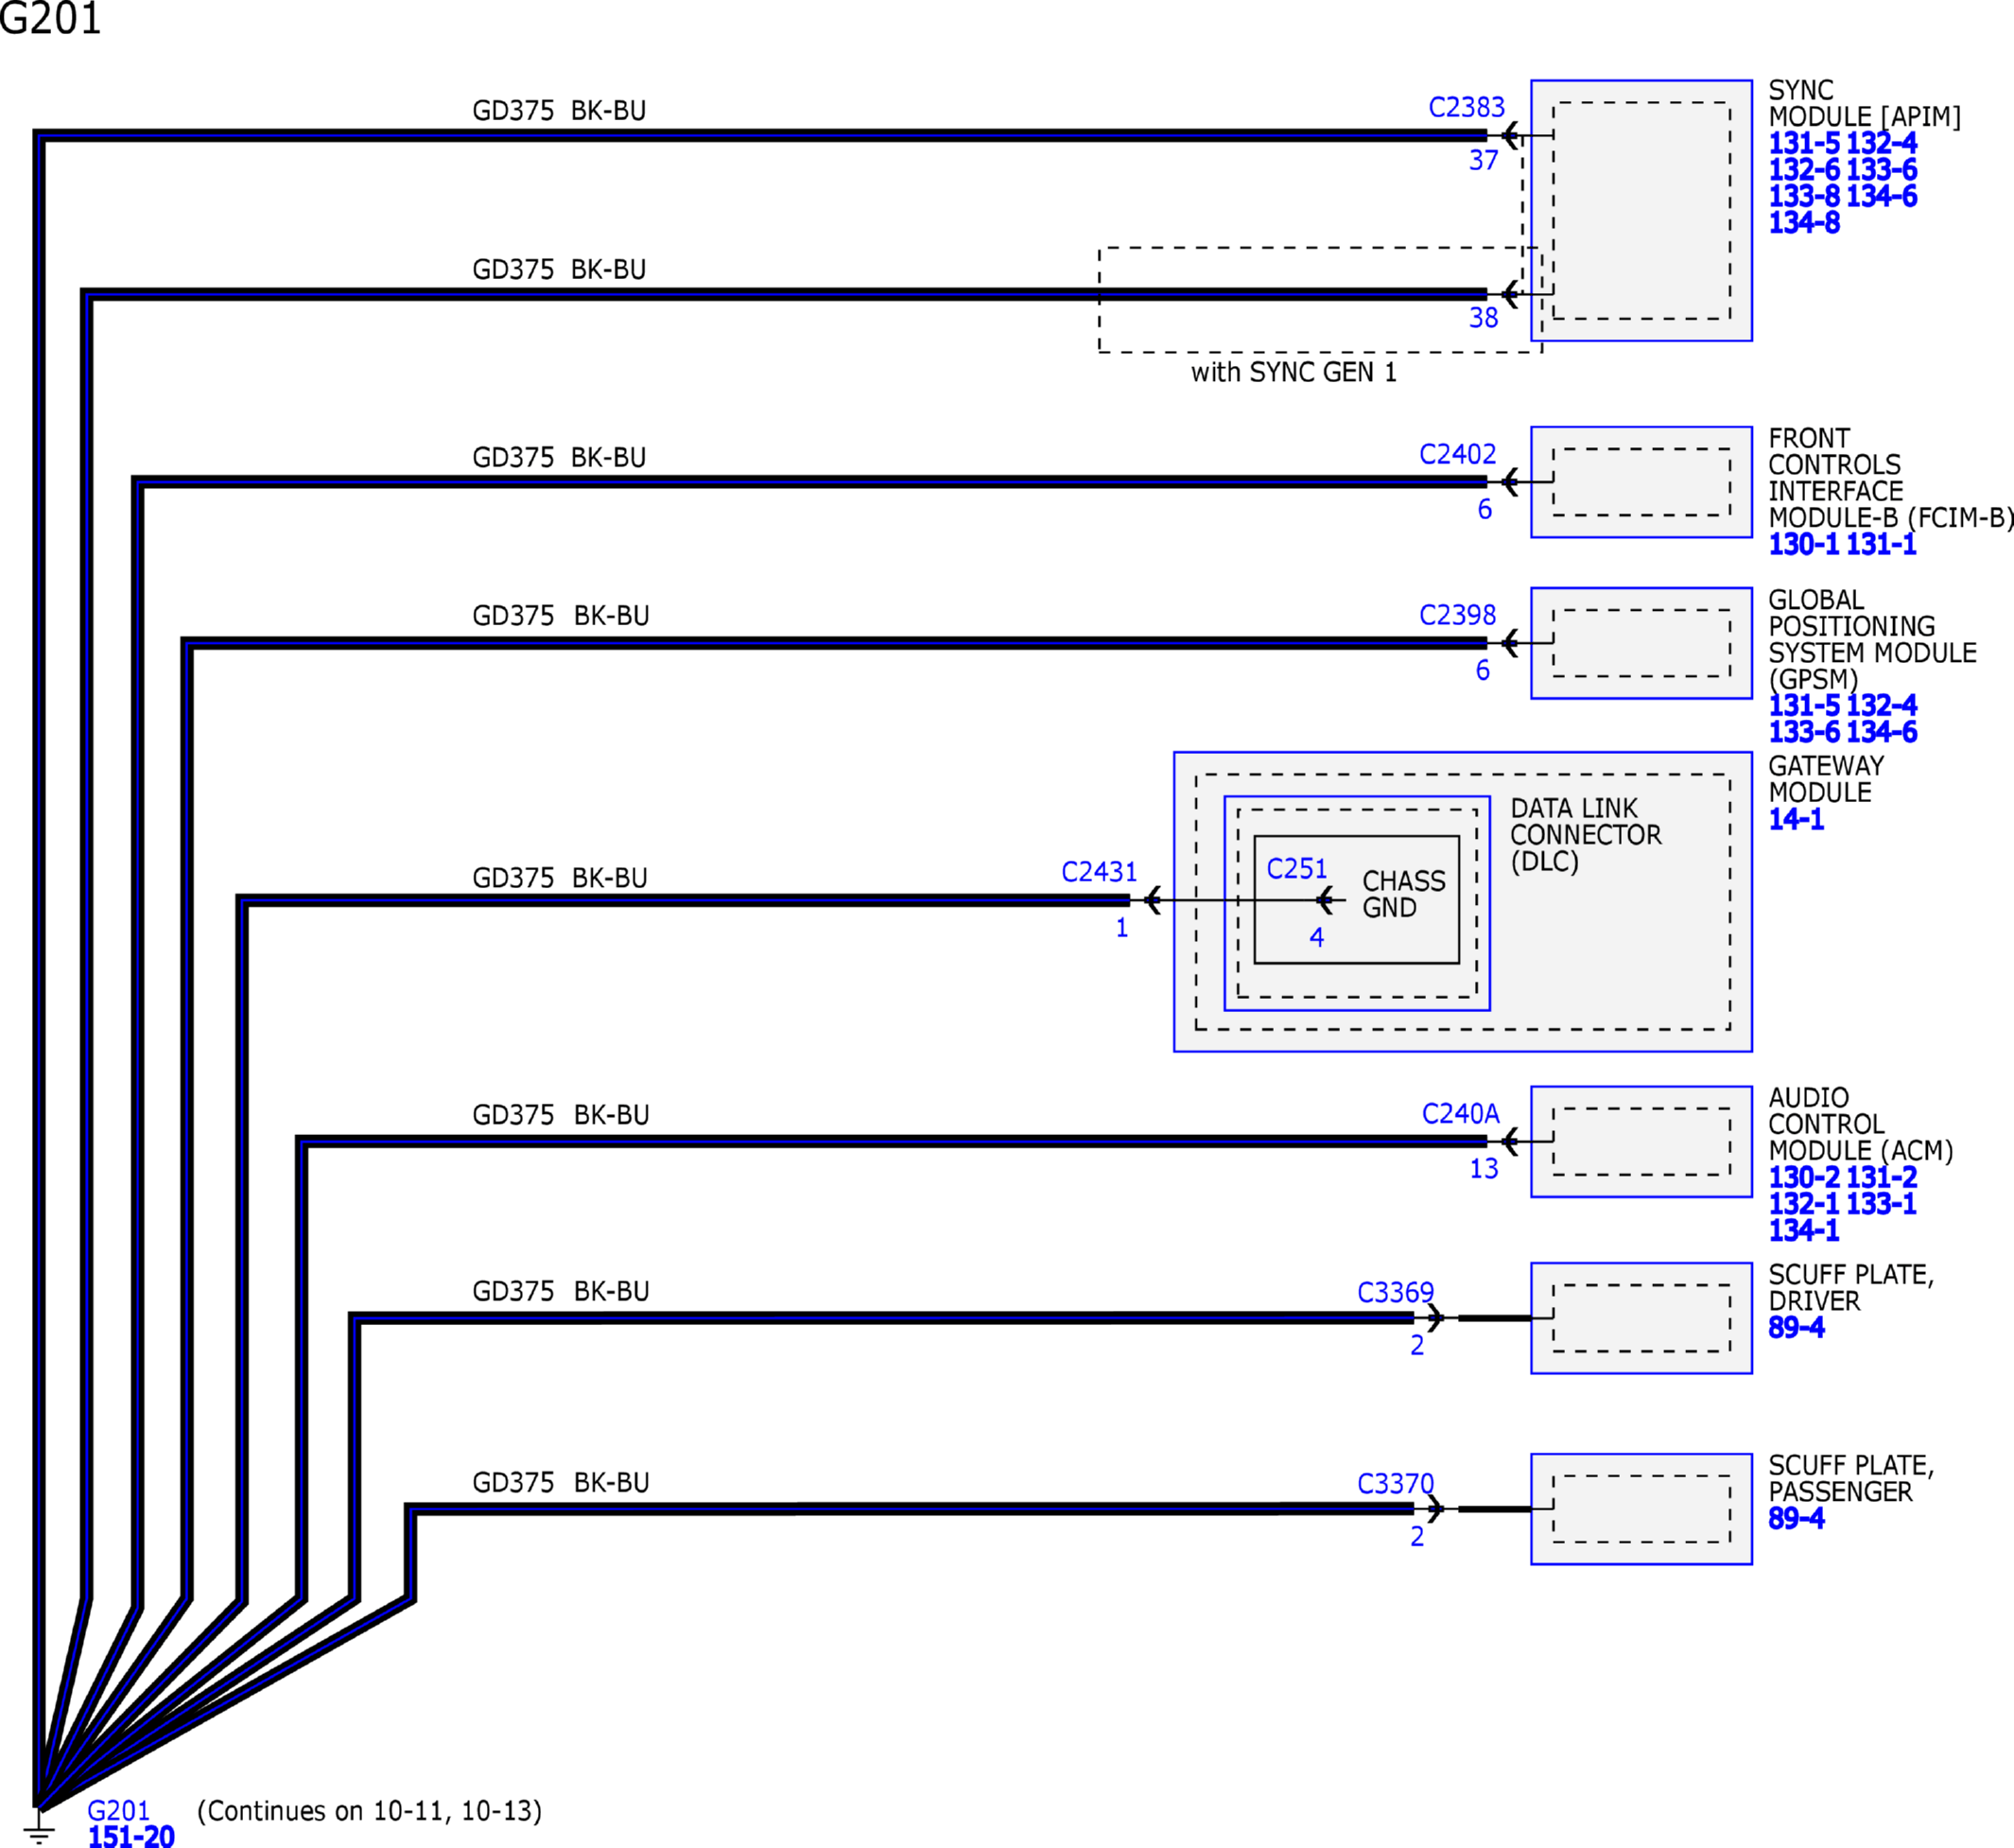2014x1848 pixels.
Task: Click the 130-1 reference under FCIM-B
Action: click(x=1803, y=545)
